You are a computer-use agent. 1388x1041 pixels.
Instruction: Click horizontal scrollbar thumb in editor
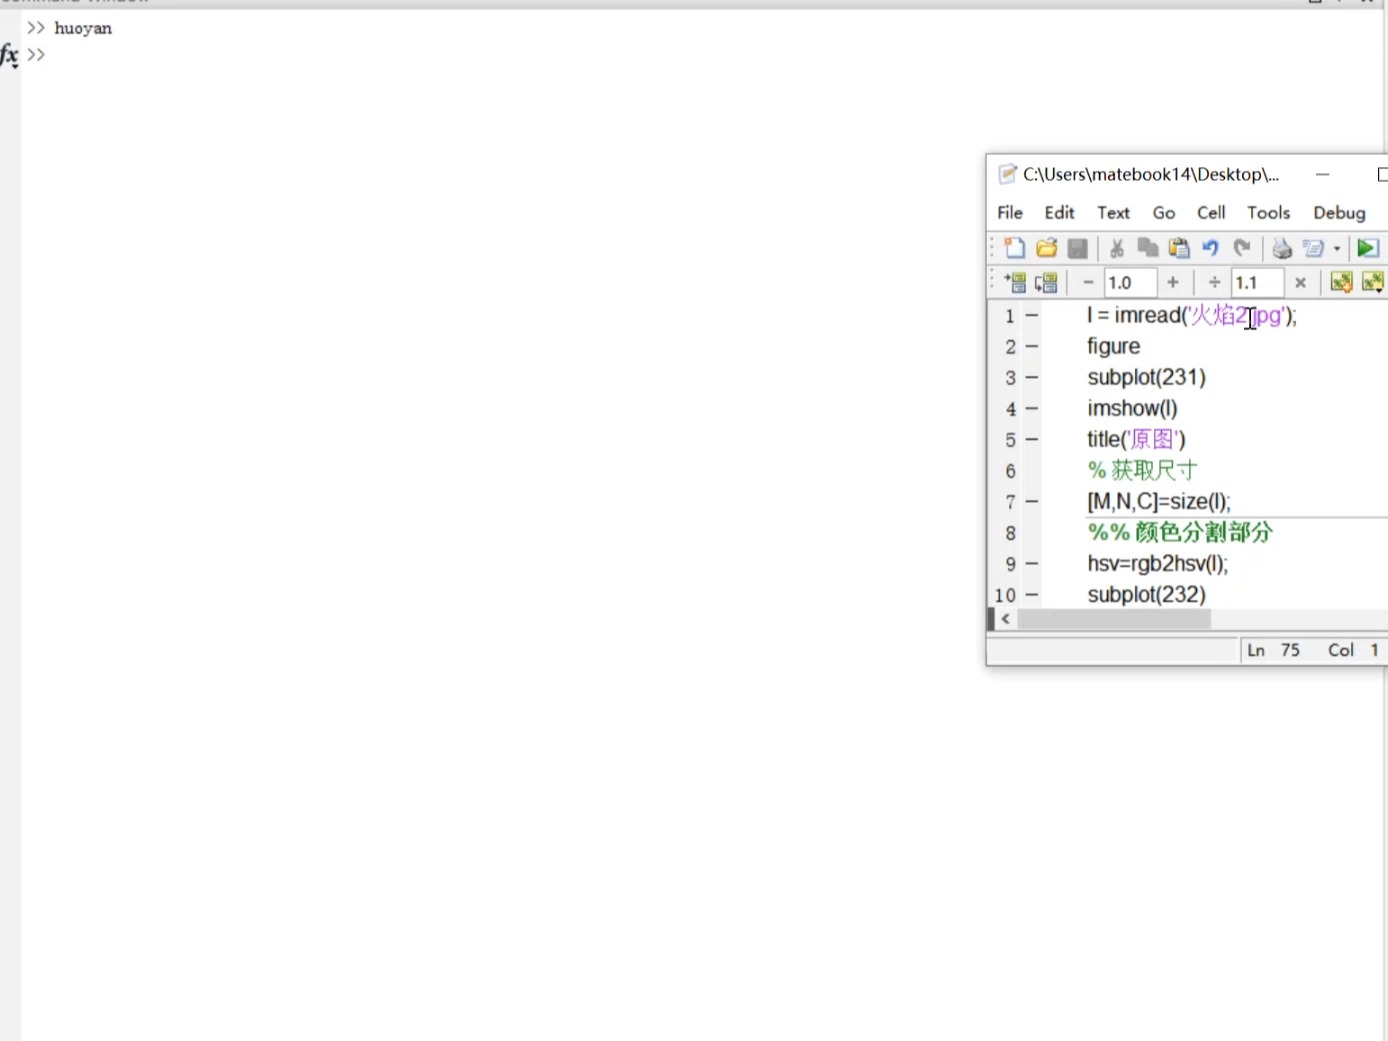[1114, 620]
